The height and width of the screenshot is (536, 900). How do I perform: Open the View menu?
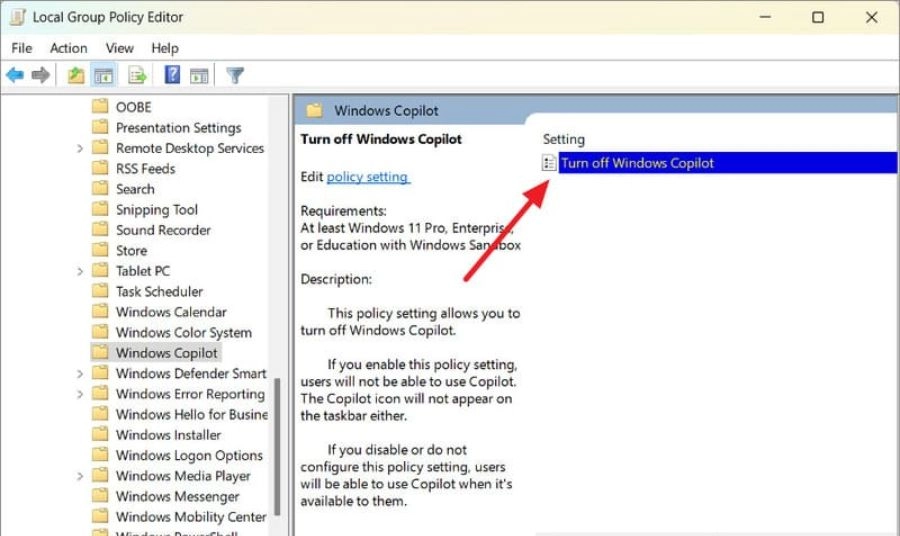coord(119,48)
